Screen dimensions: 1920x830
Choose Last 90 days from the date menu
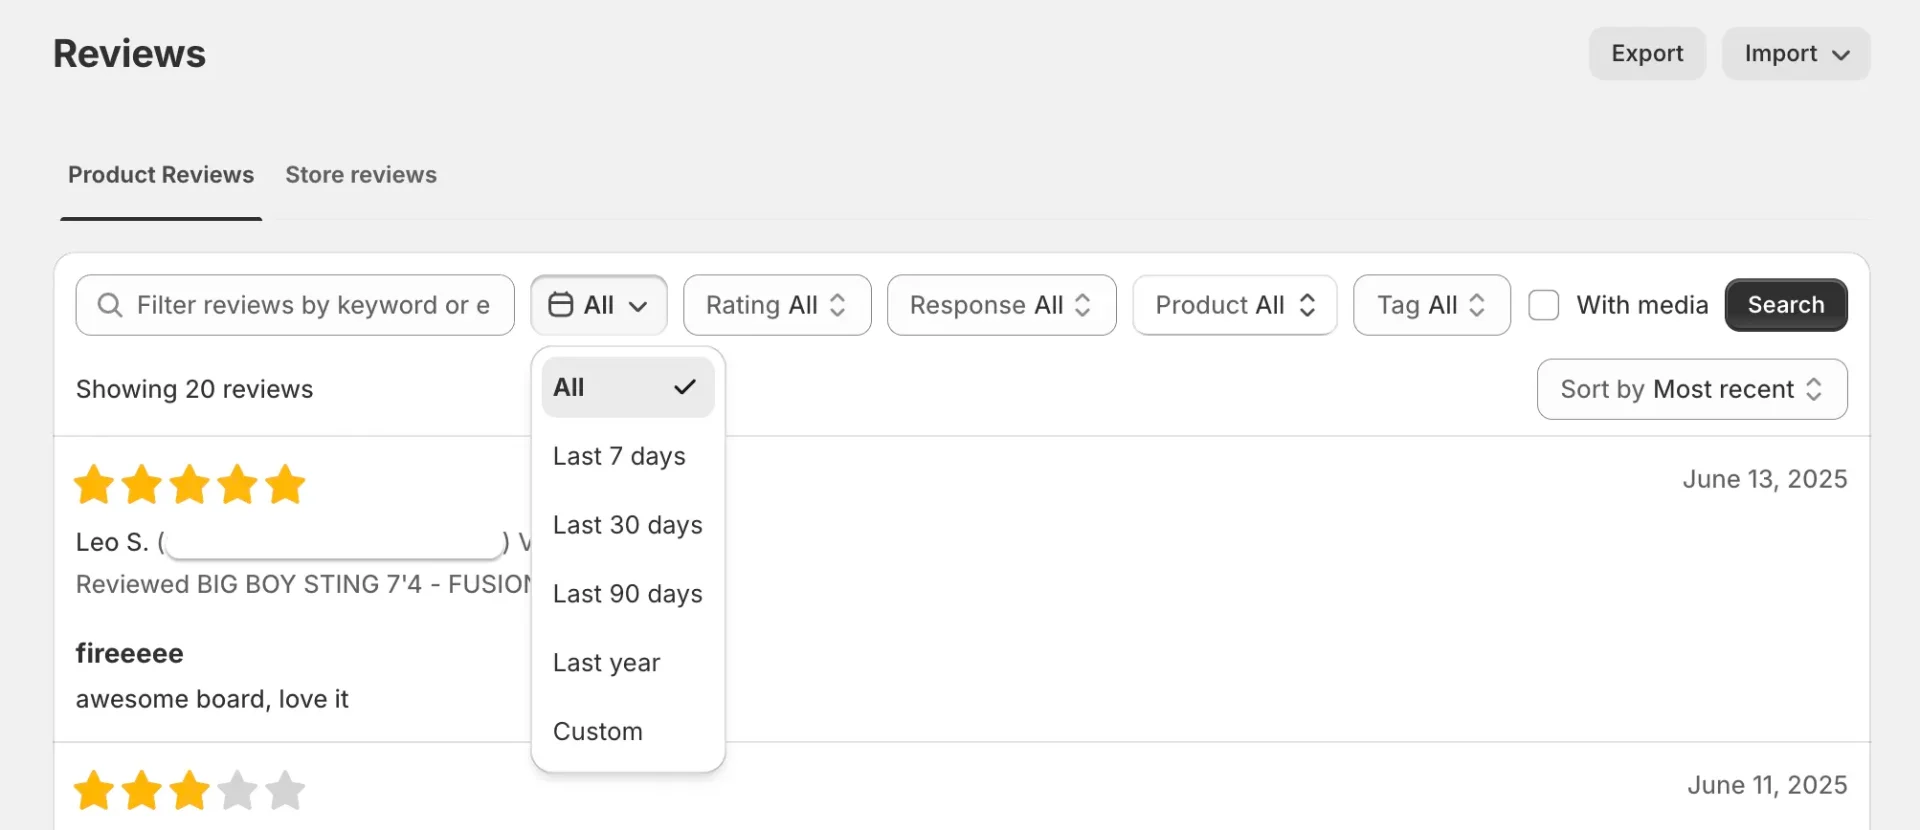click(x=628, y=594)
